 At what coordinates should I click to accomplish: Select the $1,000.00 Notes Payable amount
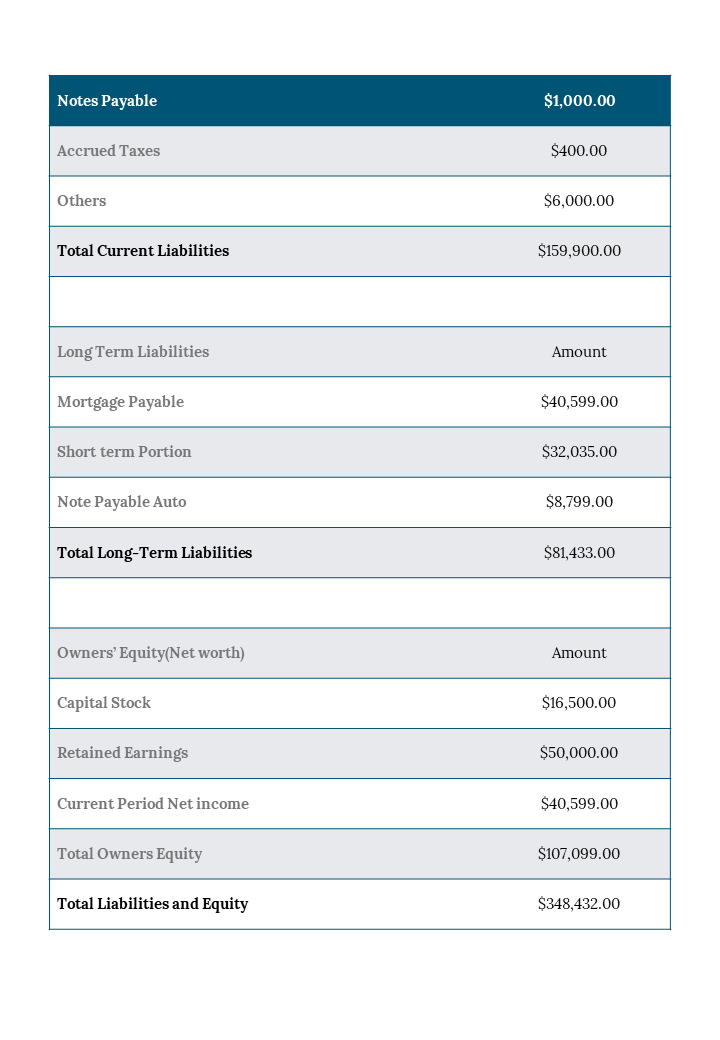tap(579, 101)
